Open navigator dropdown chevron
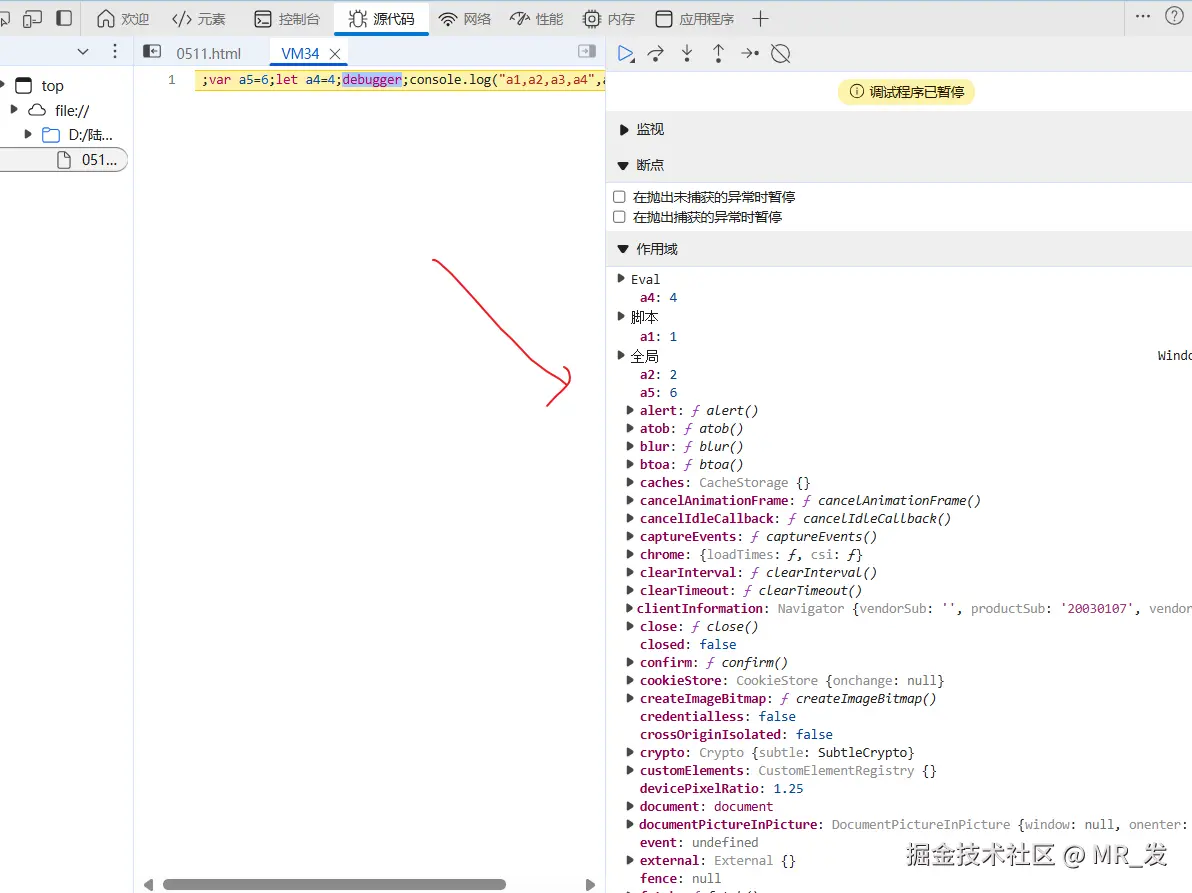Viewport: 1192px width, 893px height. point(83,52)
